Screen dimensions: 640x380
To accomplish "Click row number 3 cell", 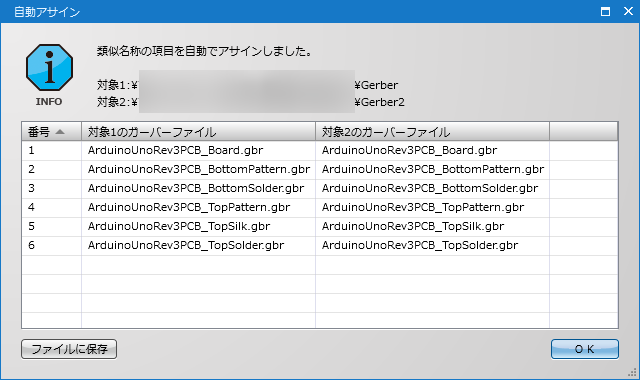I will pos(51,188).
